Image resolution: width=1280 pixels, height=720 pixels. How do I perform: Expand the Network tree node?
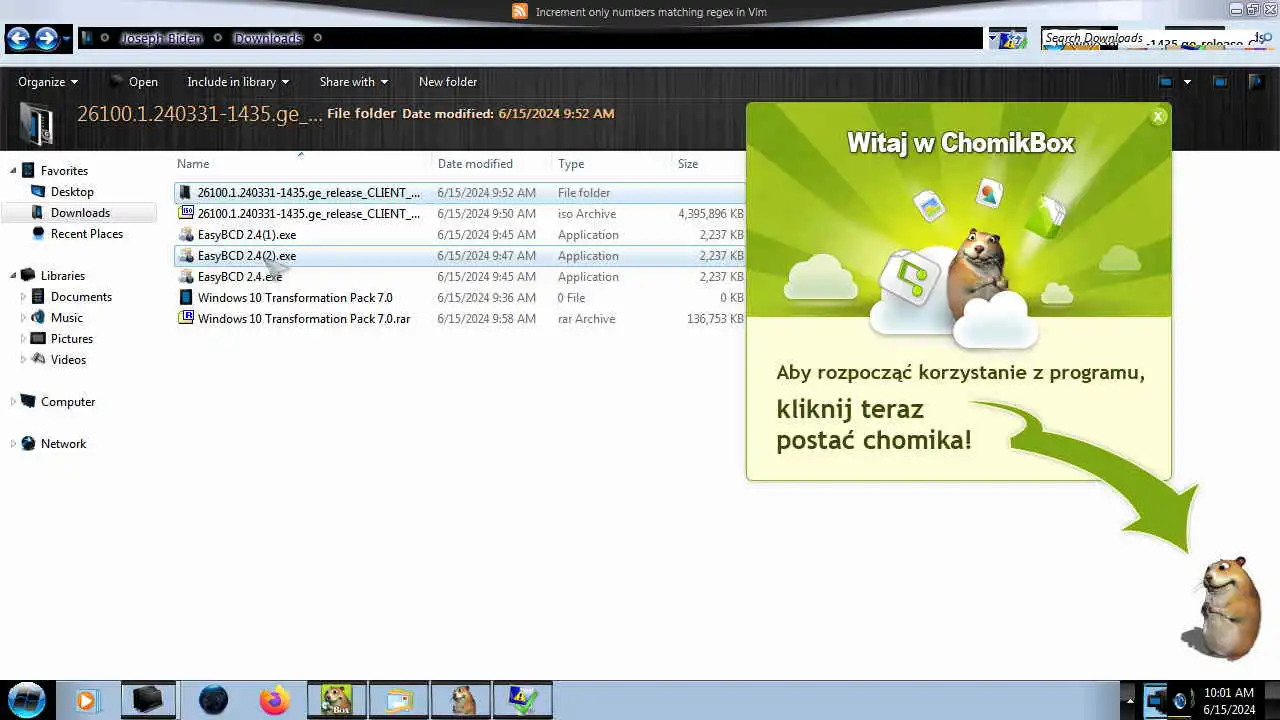[x=13, y=444]
